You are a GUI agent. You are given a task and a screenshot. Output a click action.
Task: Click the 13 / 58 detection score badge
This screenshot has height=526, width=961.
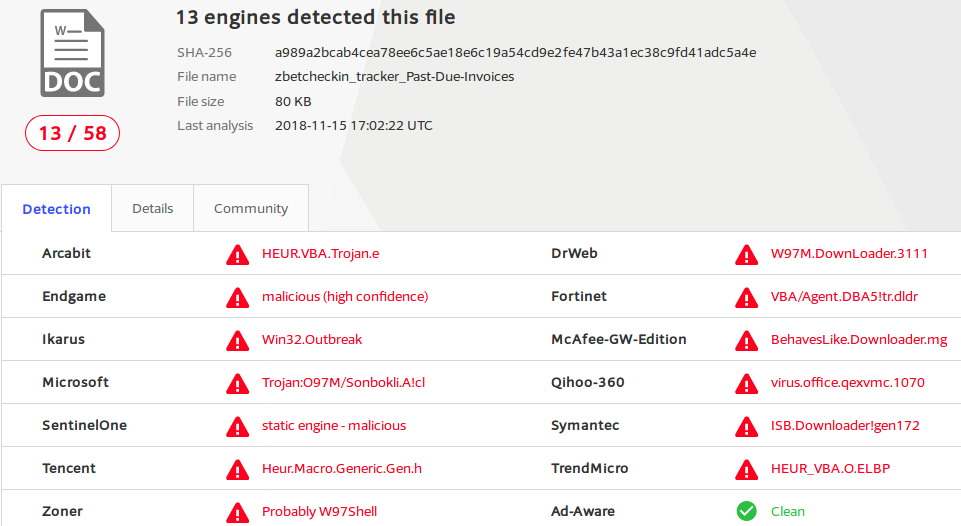click(72, 133)
